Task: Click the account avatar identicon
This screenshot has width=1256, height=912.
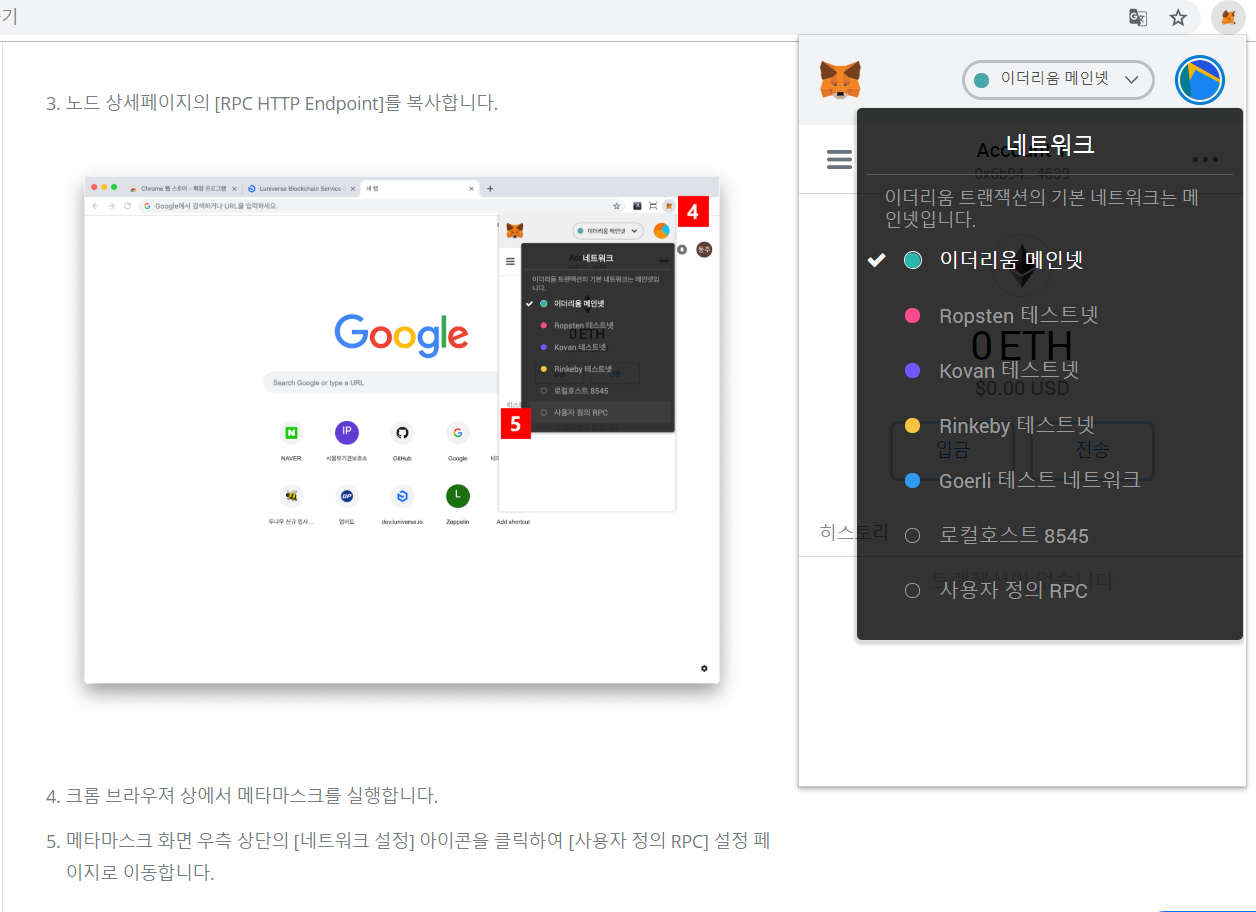Action: point(1200,80)
